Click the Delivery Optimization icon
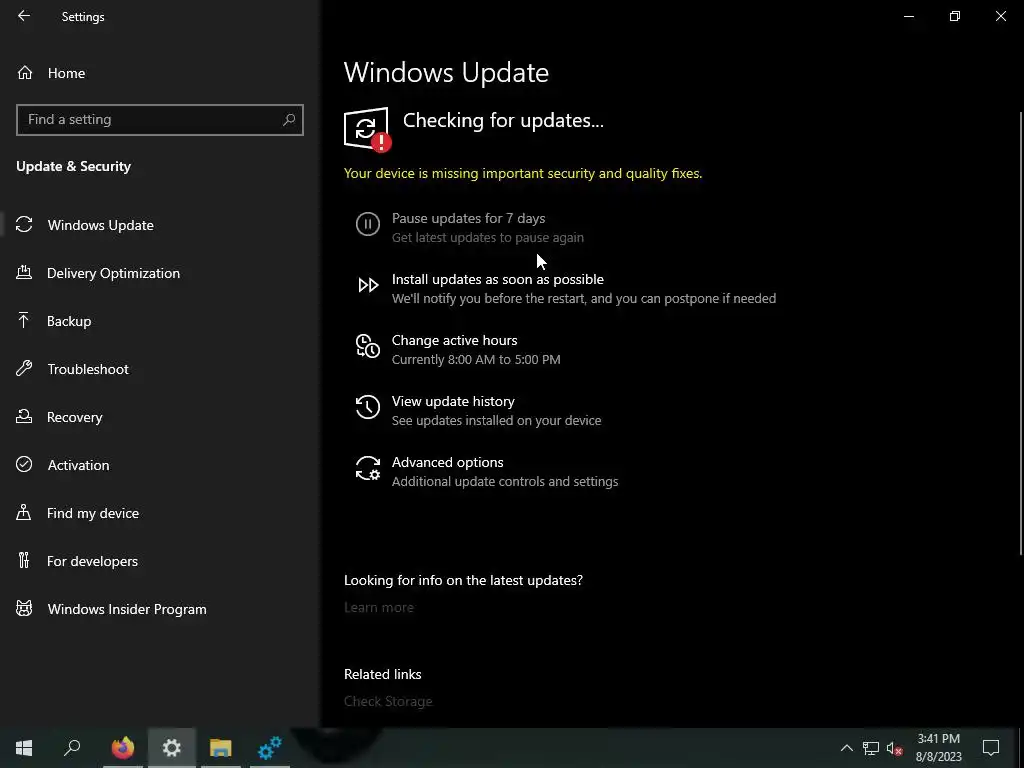 (x=24, y=272)
